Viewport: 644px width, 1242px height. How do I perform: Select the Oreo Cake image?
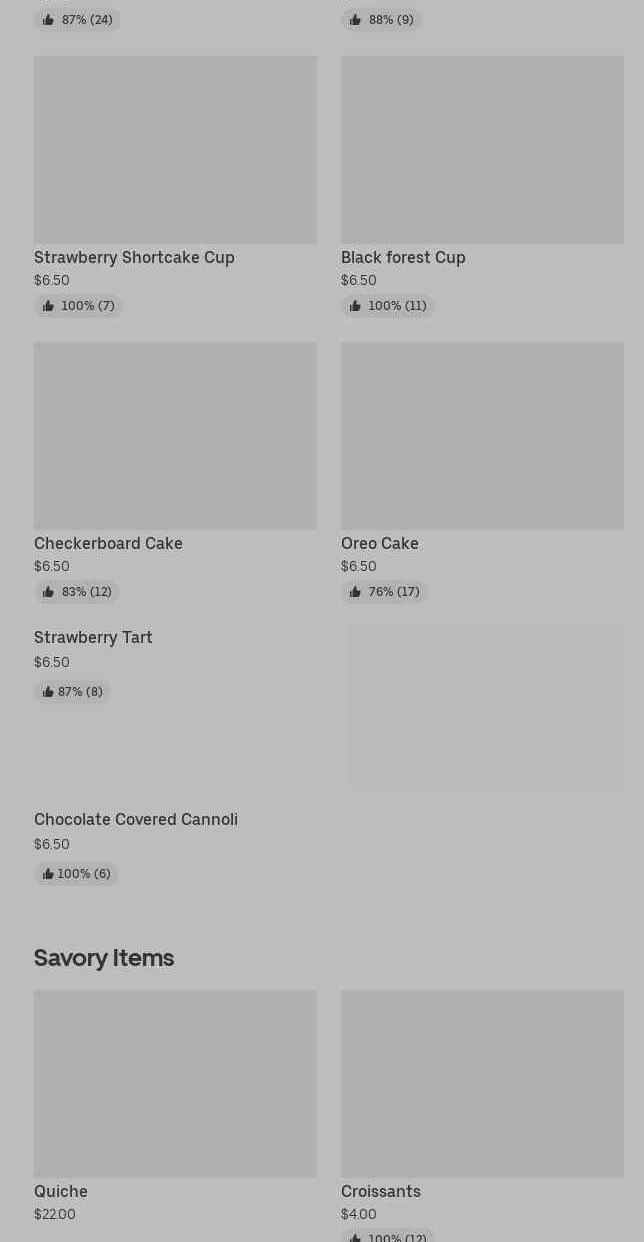[482, 436]
